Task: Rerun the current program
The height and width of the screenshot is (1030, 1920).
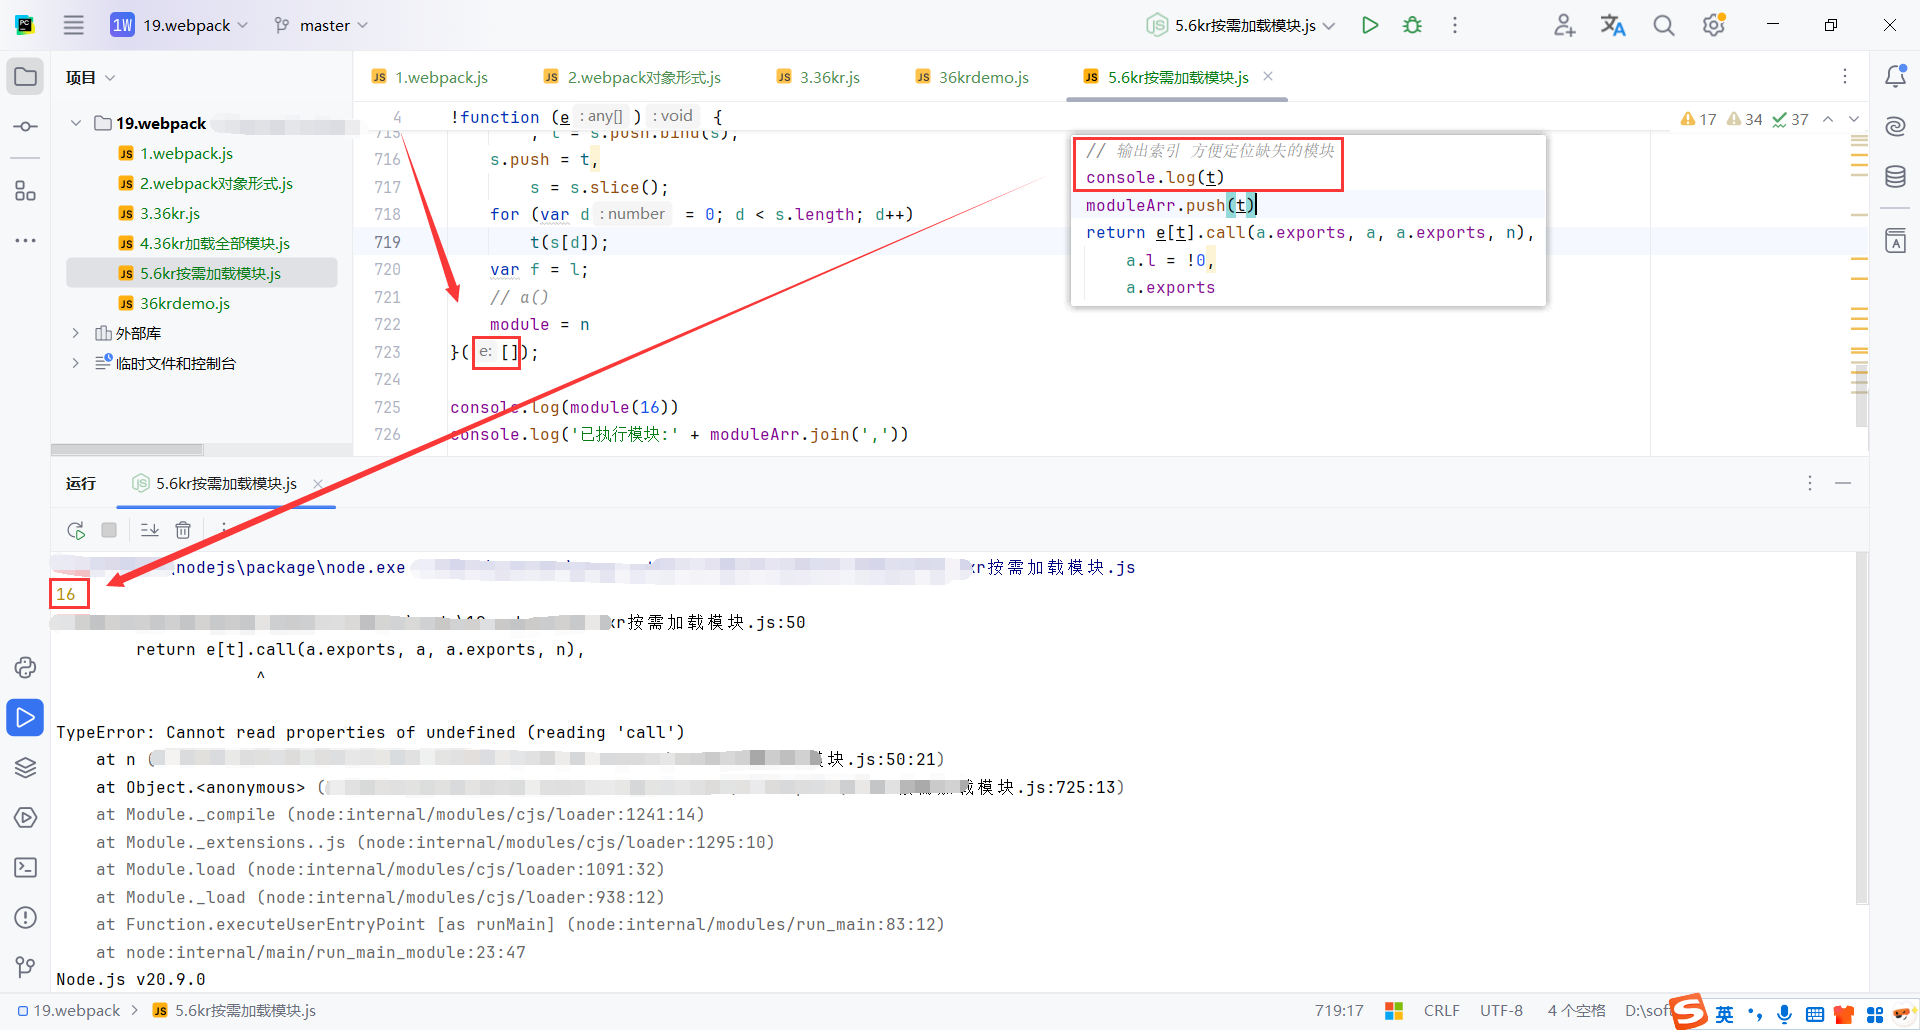Action: [x=76, y=530]
